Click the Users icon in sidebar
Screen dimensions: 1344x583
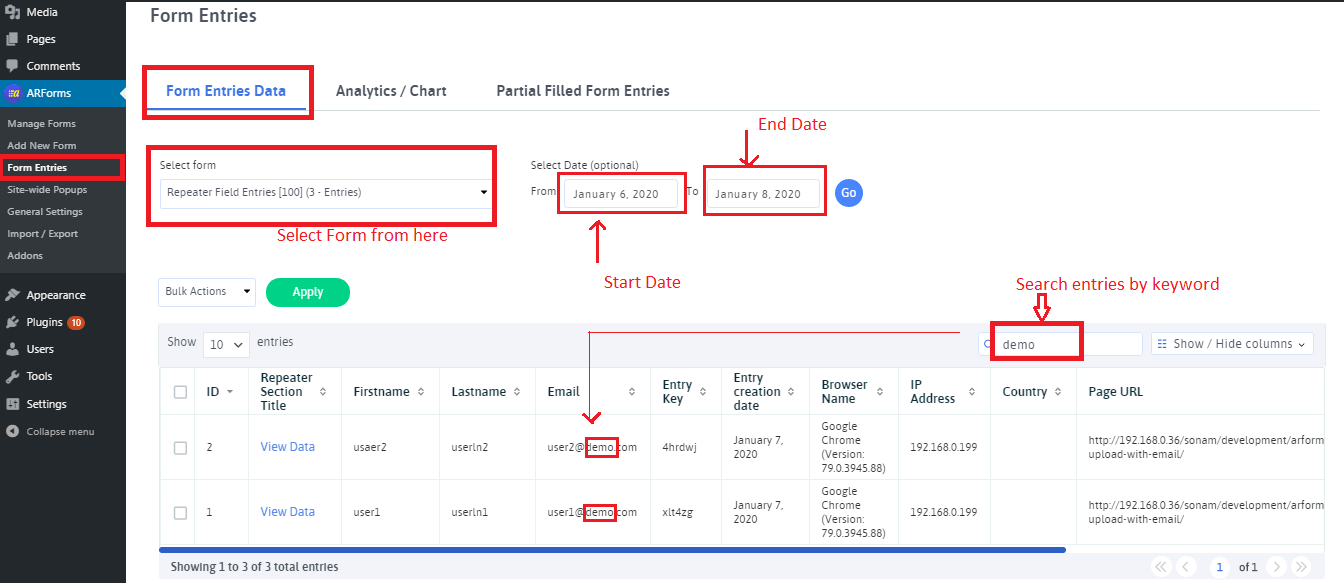12,349
